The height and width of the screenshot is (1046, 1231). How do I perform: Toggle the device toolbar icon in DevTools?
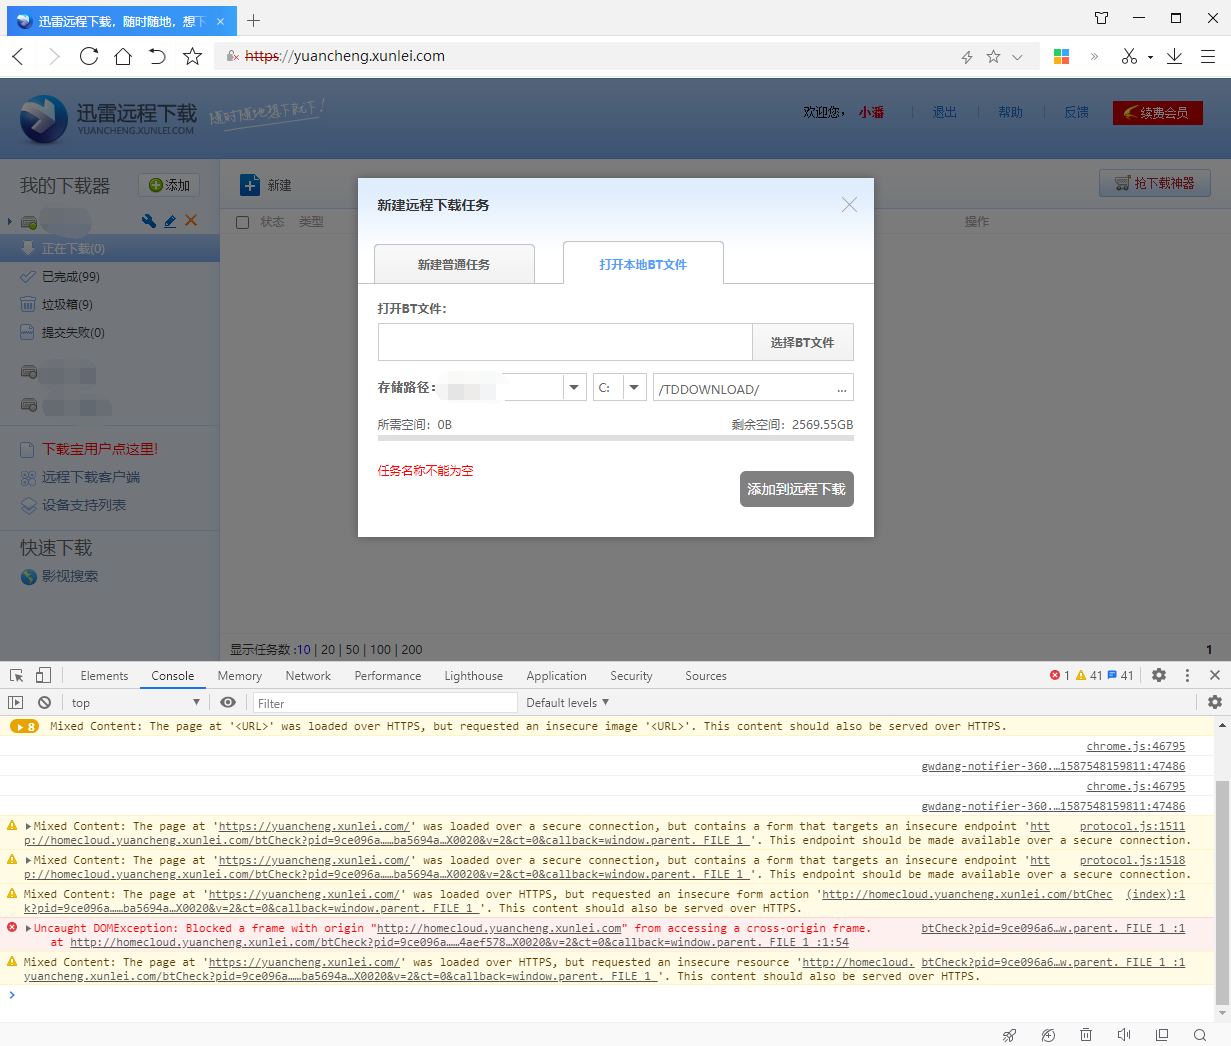(43, 676)
